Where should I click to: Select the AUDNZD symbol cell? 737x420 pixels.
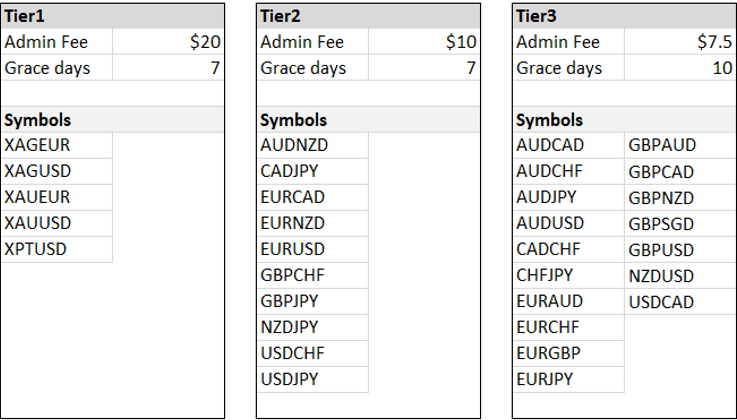[313, 145]
